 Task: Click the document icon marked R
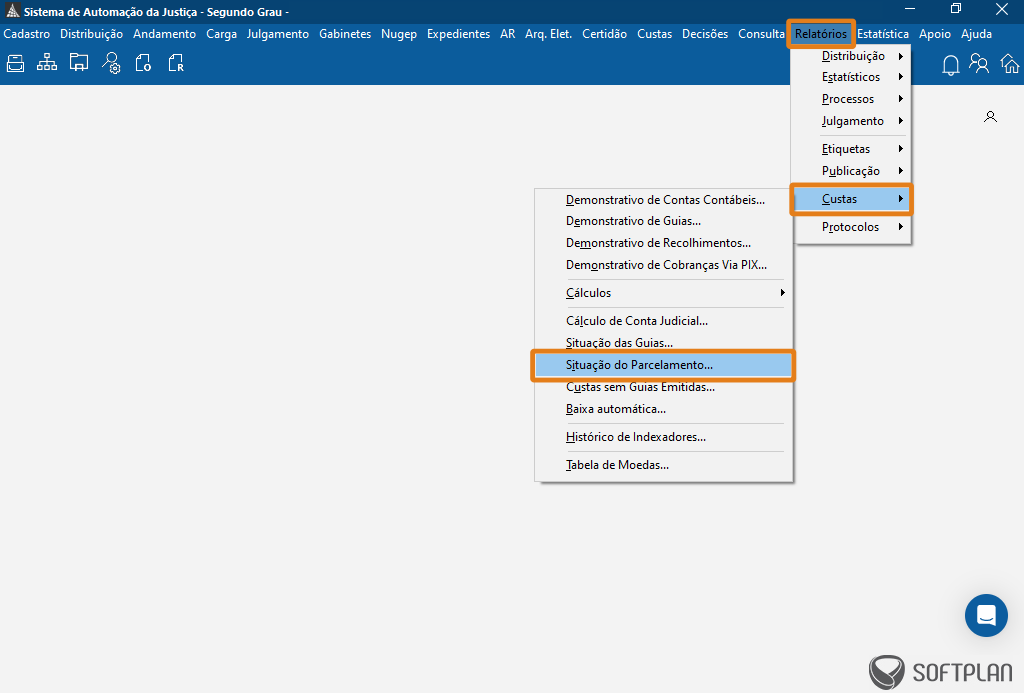point(176,63)
